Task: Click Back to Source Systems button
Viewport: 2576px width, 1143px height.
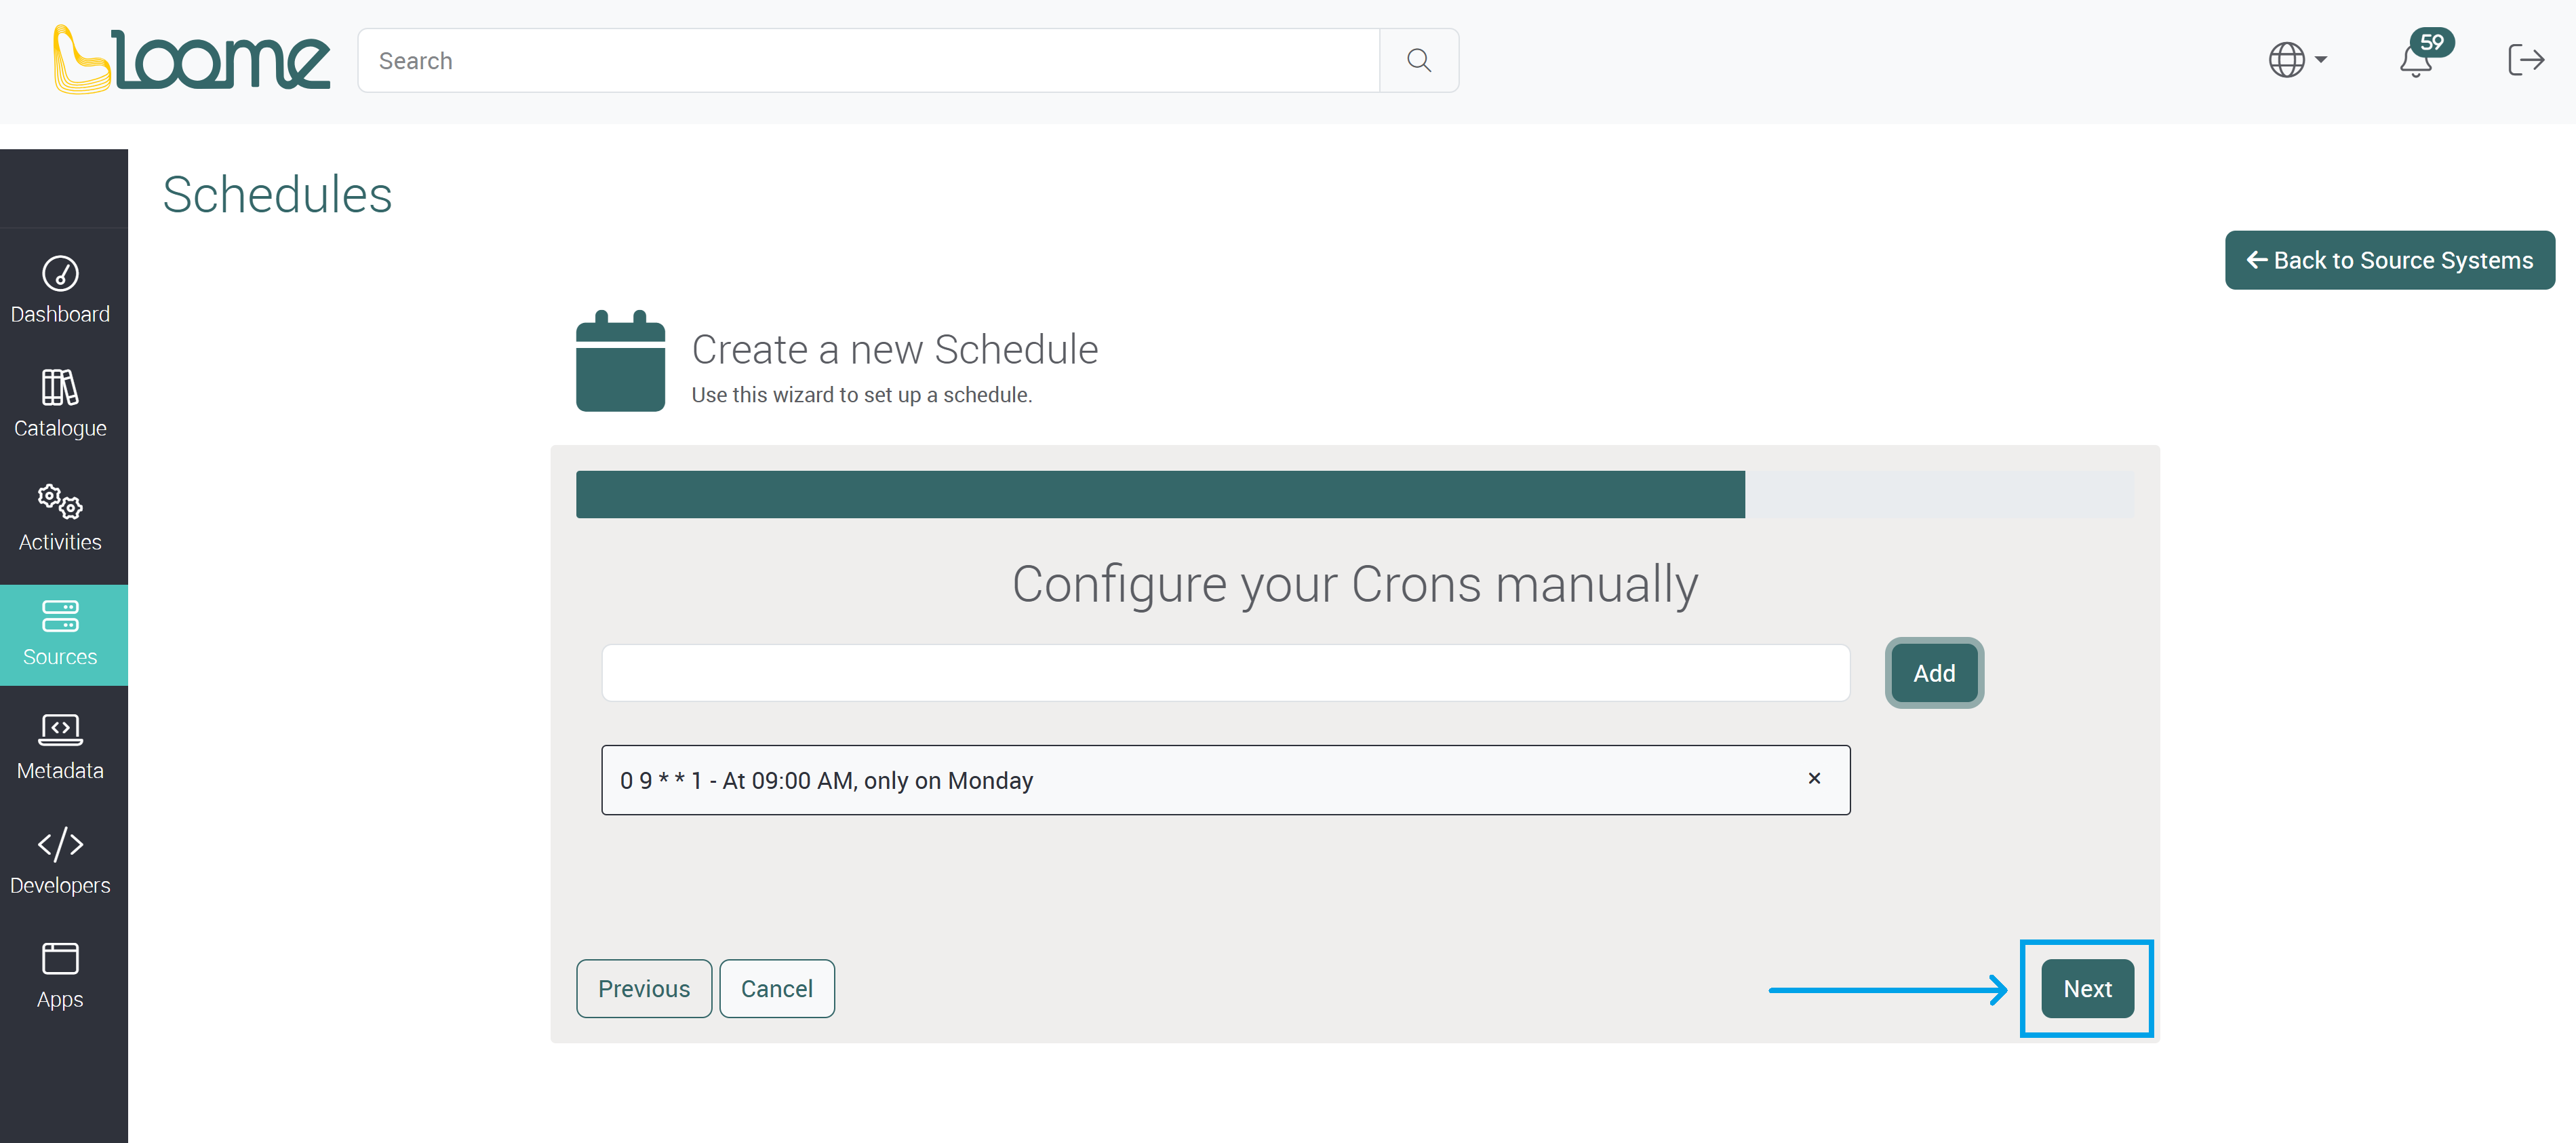Action: click(2389, 260)
